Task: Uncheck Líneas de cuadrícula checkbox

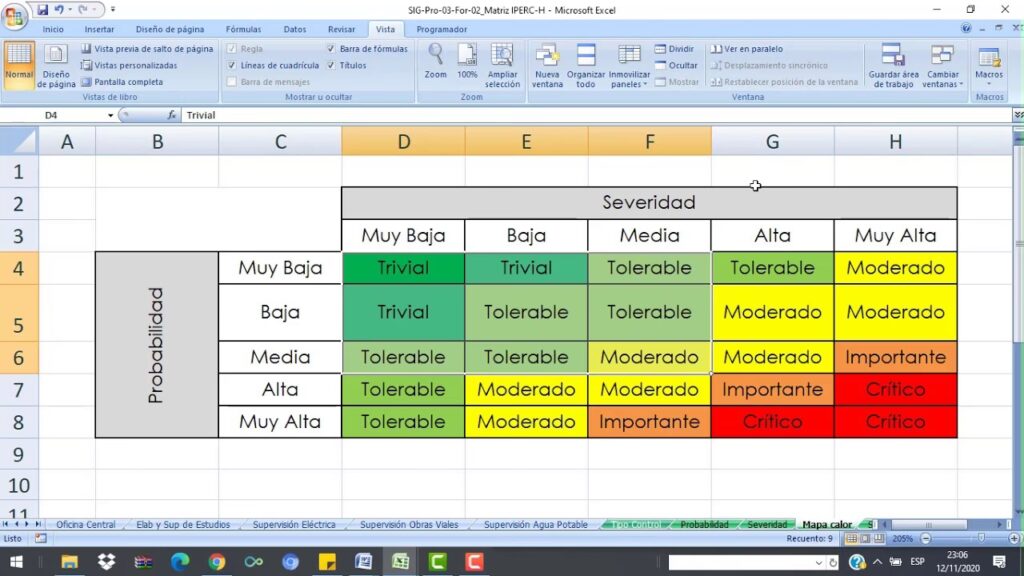Action: pyautogui.click(x=232, y=65)
